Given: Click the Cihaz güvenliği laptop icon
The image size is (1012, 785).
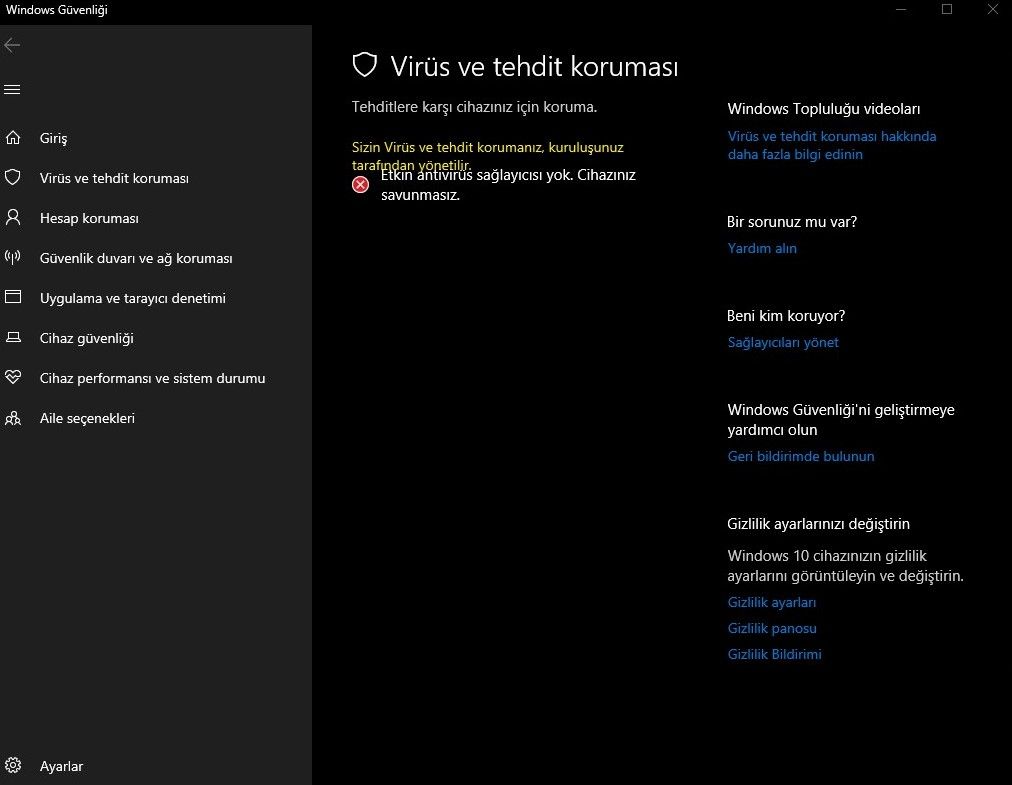Looking at the screenshot, I should pyautogui.click(x=13, y=338).
